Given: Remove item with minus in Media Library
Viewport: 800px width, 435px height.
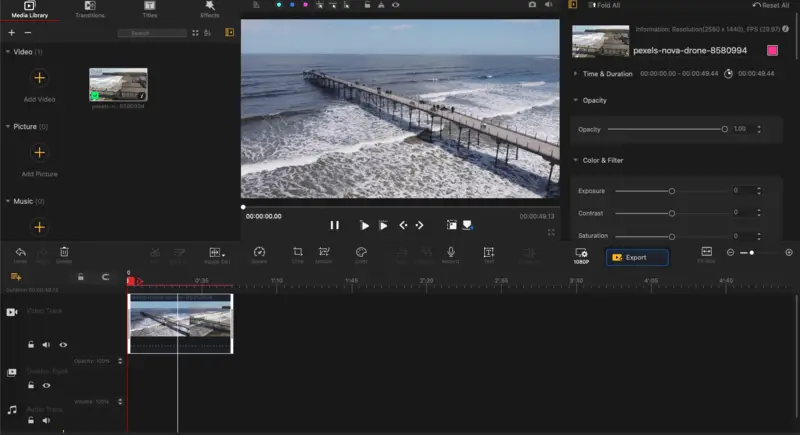Looking at the screenshot, I should (28, 33).
